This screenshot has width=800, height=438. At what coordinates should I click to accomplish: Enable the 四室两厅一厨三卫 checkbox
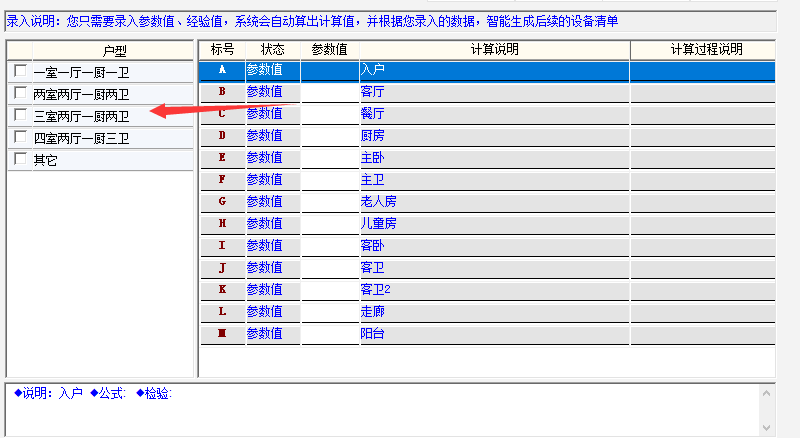click(20, 136)
